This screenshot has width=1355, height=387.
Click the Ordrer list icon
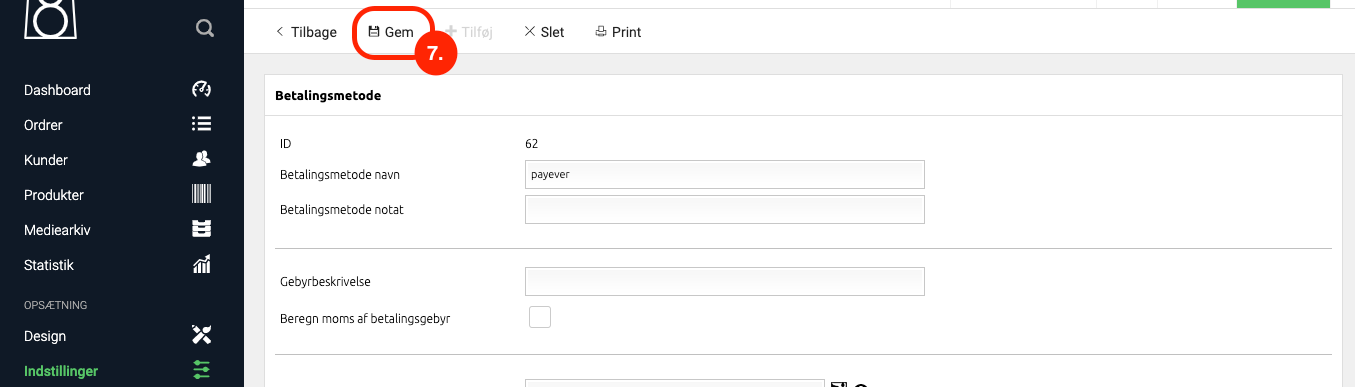tap(201, 124)
